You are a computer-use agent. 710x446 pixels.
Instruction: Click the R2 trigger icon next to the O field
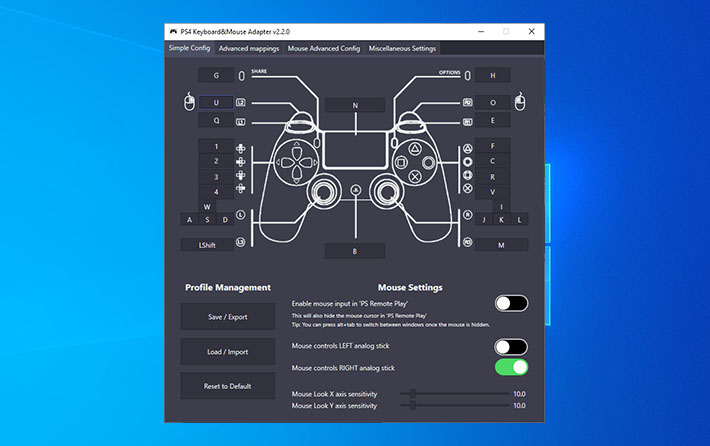coord(467,103)
